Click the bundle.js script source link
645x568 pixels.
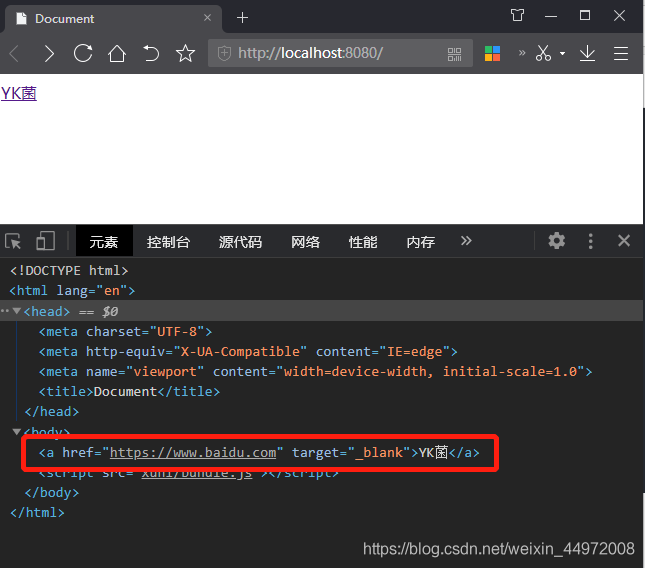[197, 473]
